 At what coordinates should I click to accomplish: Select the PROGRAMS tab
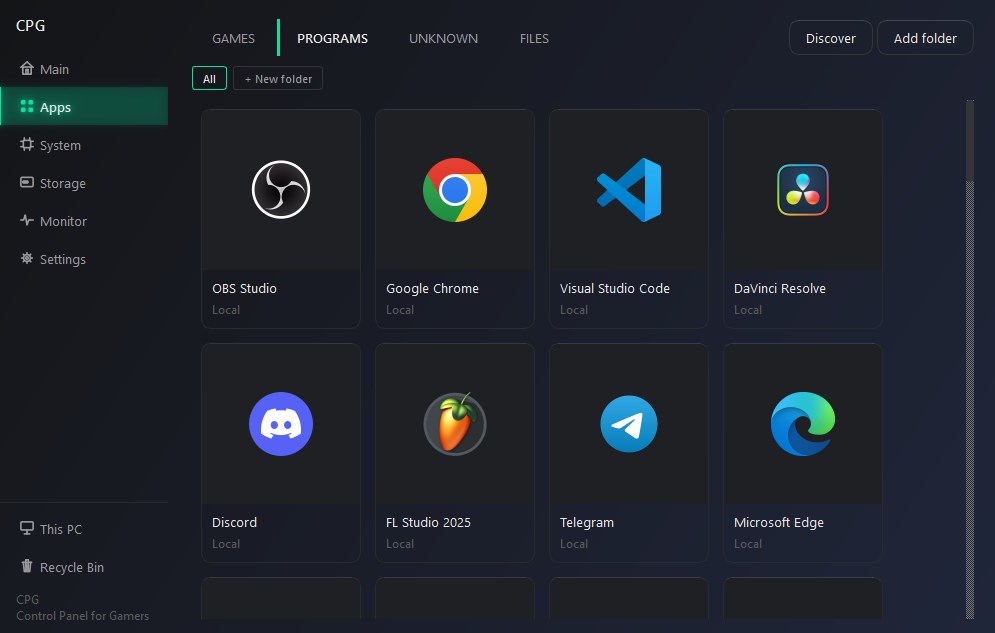333,38
